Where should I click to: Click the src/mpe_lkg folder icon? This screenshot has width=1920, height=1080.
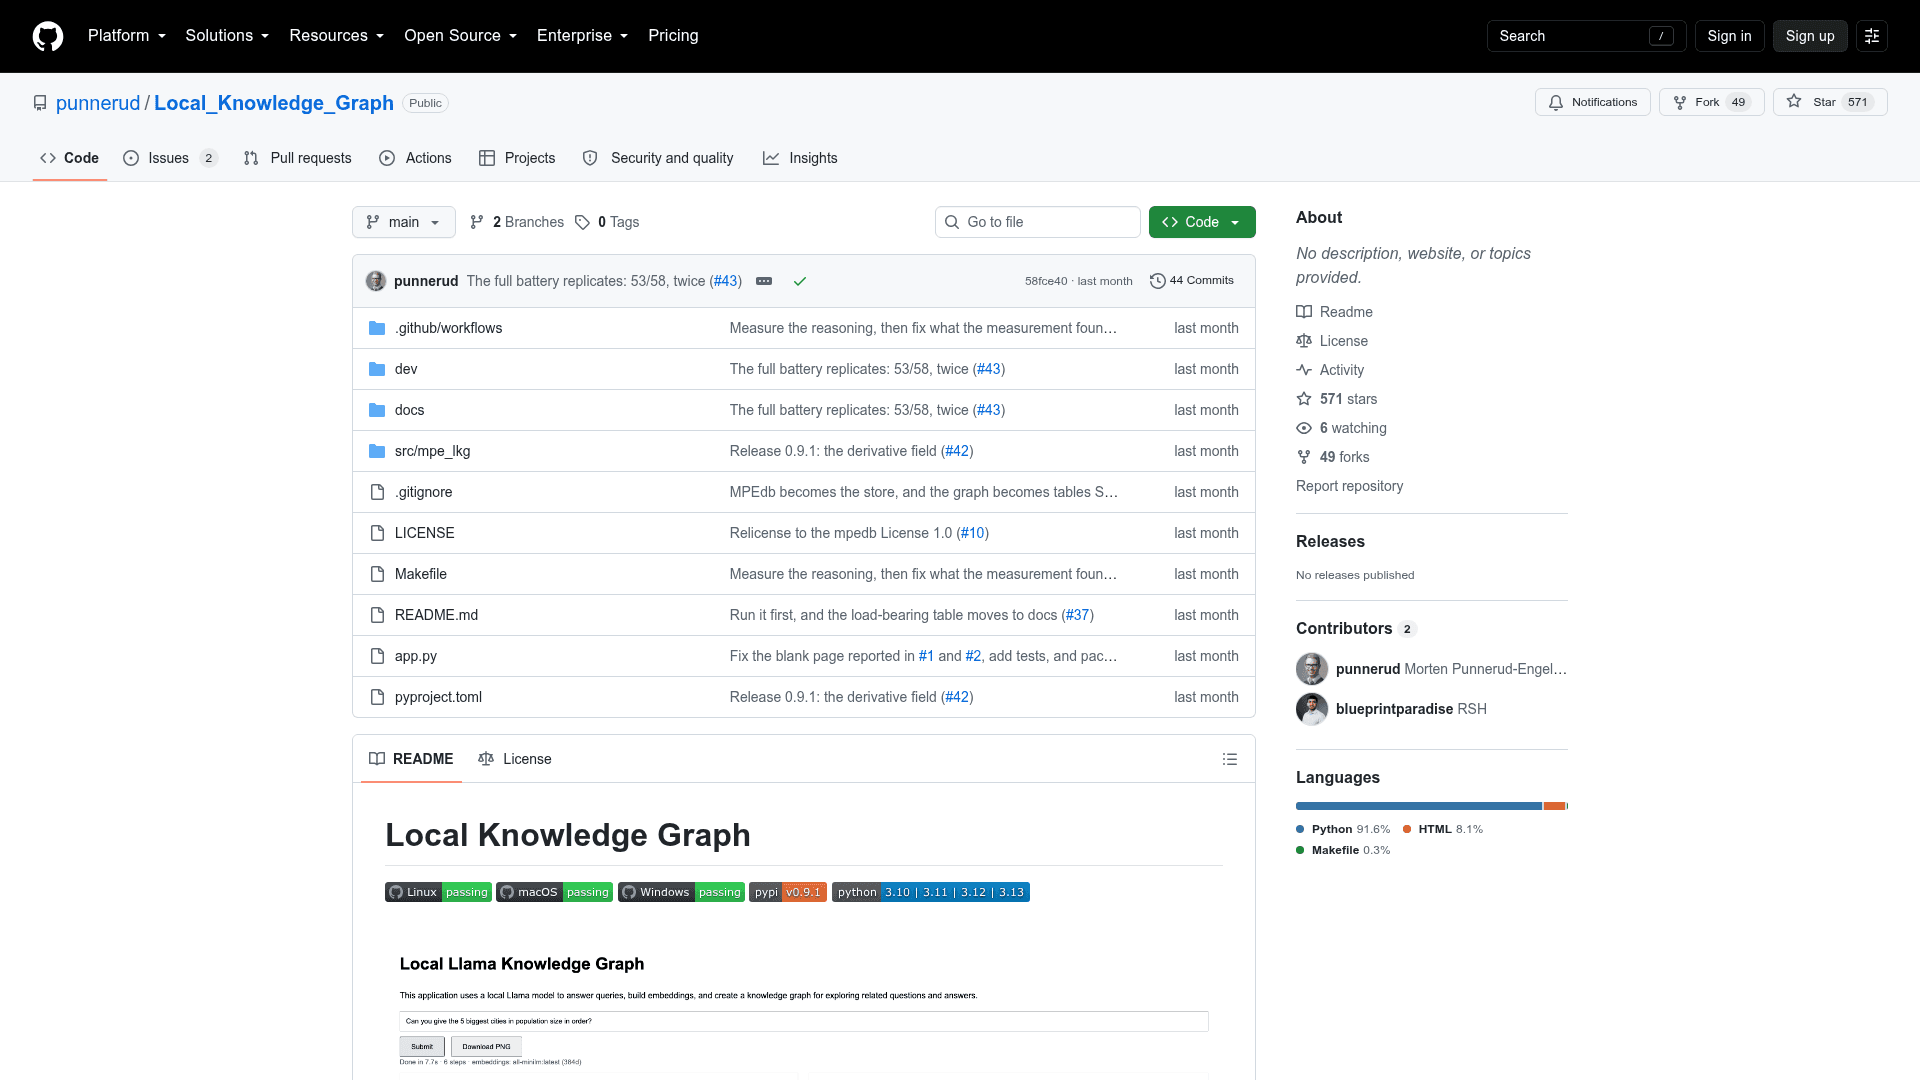point(377,451)
